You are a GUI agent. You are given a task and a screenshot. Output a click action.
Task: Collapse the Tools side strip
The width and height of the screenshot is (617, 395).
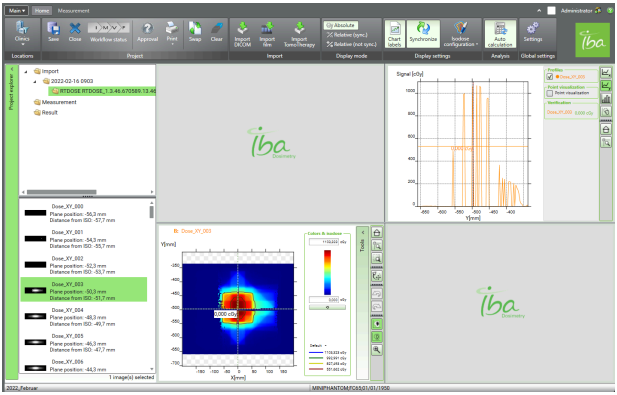(363, 232)
